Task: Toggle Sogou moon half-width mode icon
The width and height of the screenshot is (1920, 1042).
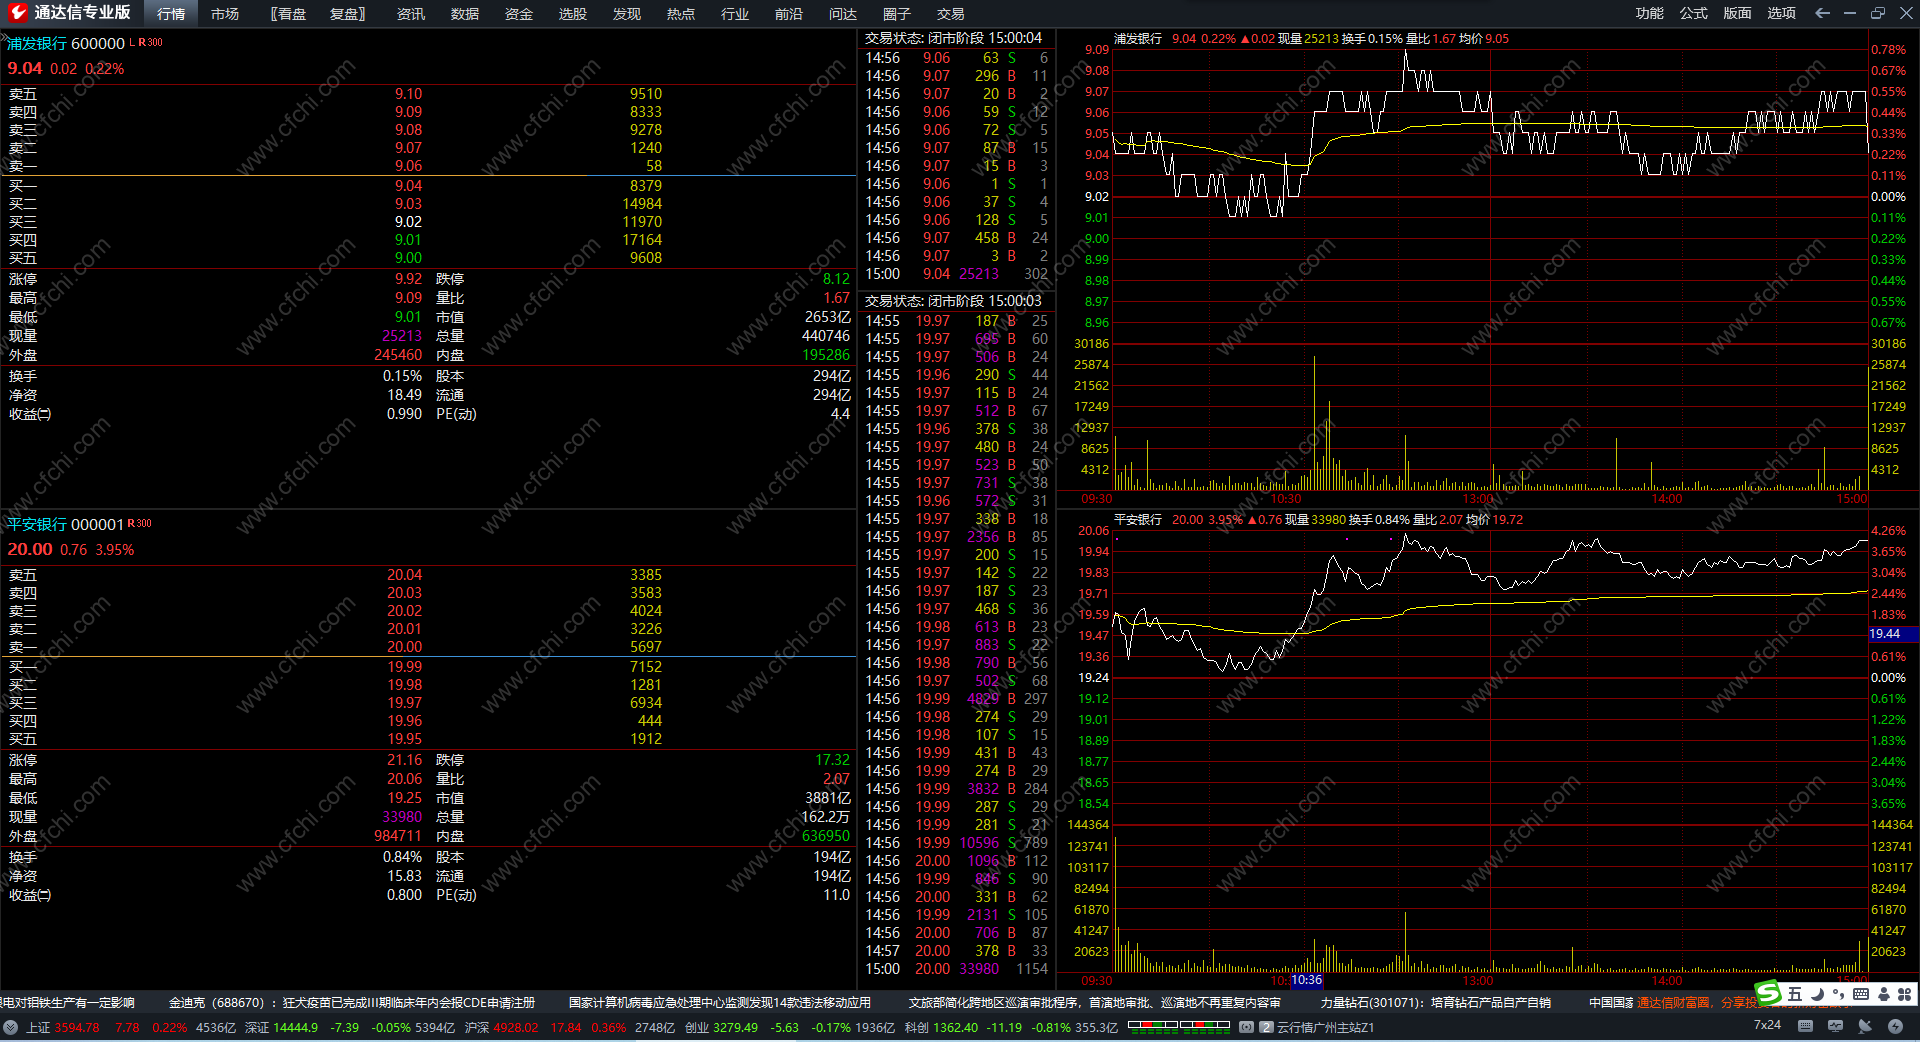Action: 1818,994
